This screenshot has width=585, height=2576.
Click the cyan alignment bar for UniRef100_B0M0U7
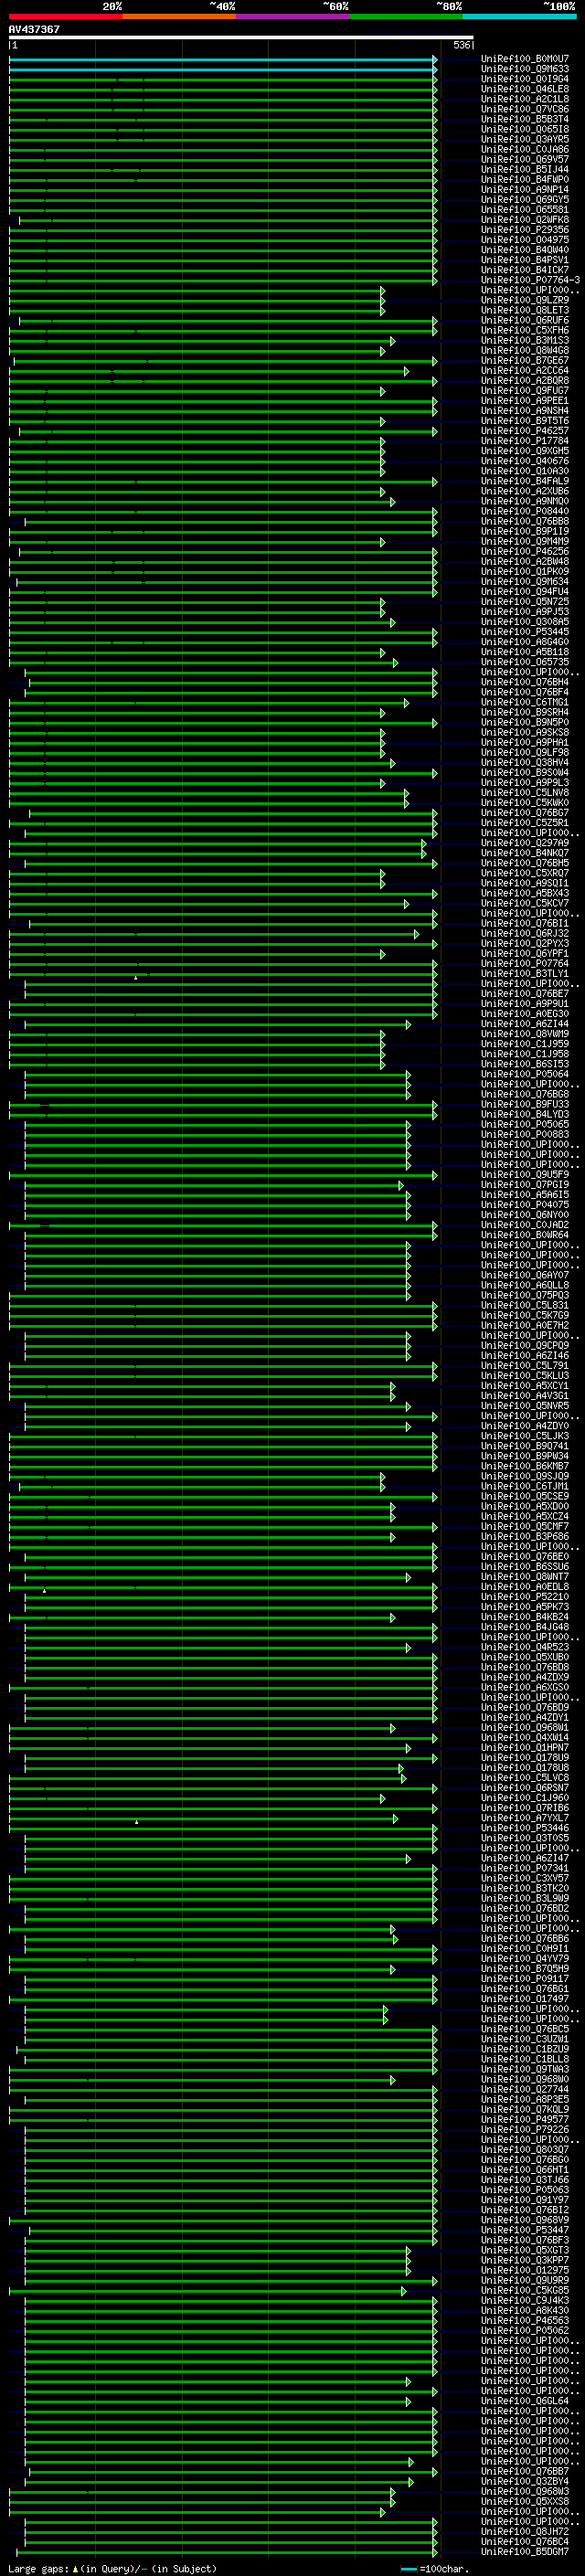coord(223,59)
